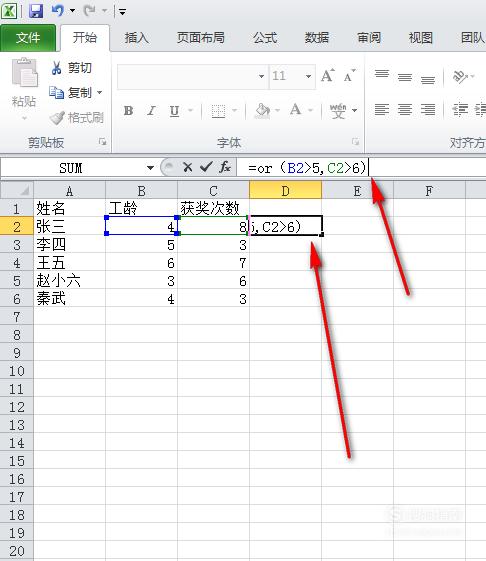Open the Customize Quick Access Toolbar dropdown
The width and height of the screenshot is (486, 561).
point(122,12)
